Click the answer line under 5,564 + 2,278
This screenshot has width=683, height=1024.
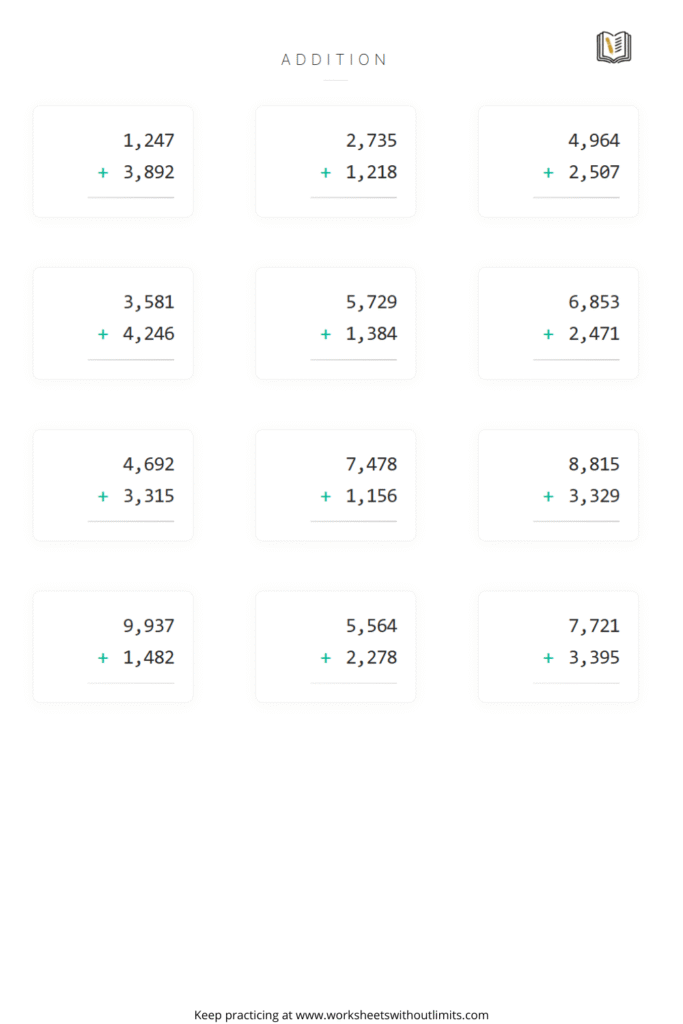click(353, 683)
